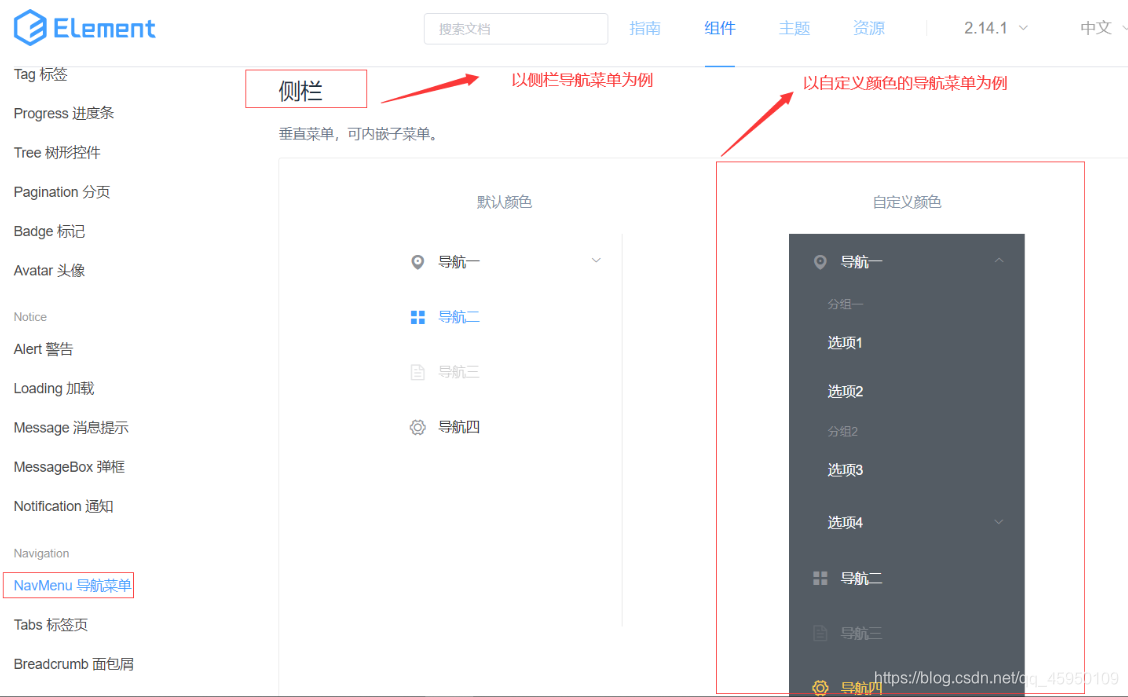Click the location pin icon beside 导航一
This screenshot has width=1128, height=697.
pyautogui.click(x=418, y=260)
